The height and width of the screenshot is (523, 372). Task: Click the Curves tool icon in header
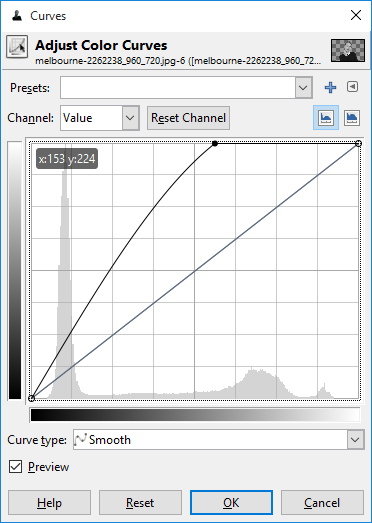[x=17, y=47]
